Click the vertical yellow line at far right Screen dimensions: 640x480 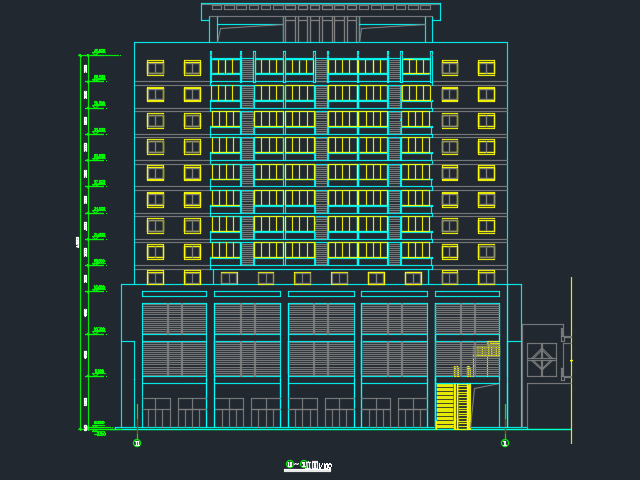(571, 360)
